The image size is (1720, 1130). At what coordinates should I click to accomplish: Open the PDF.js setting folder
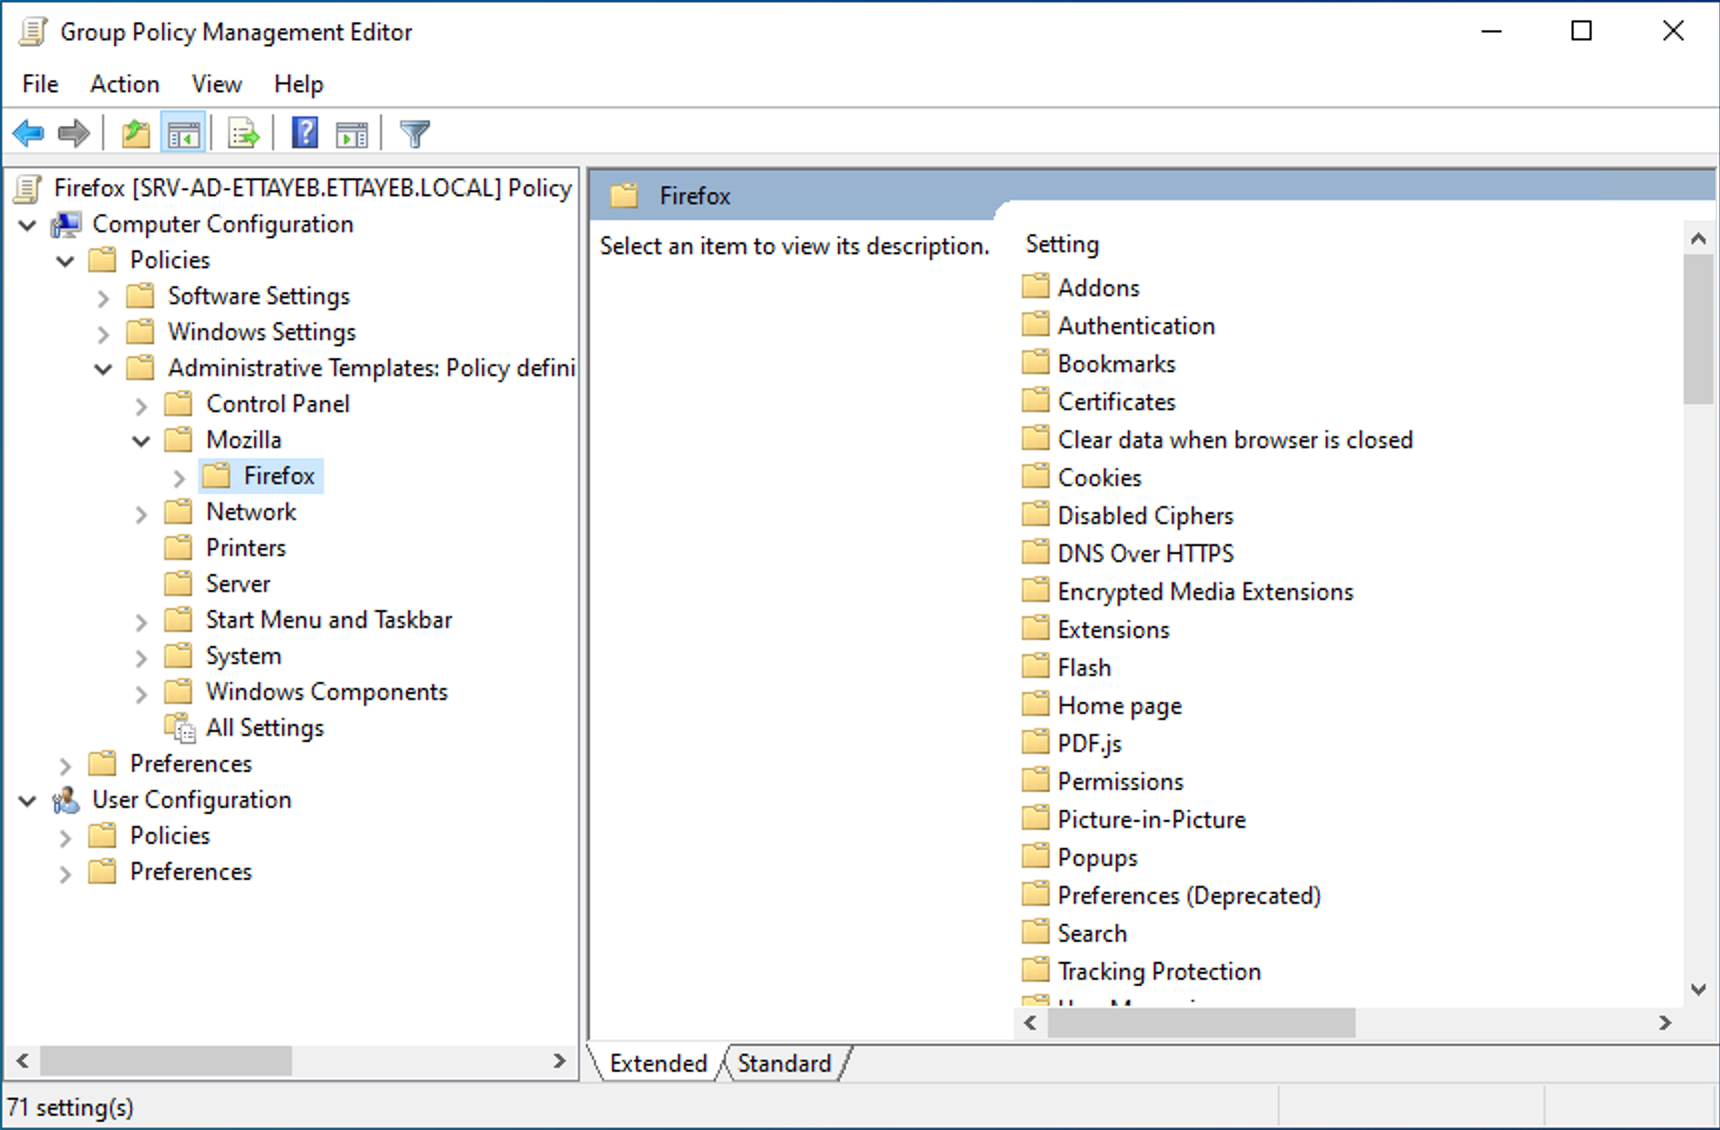tap(1090, 744)
